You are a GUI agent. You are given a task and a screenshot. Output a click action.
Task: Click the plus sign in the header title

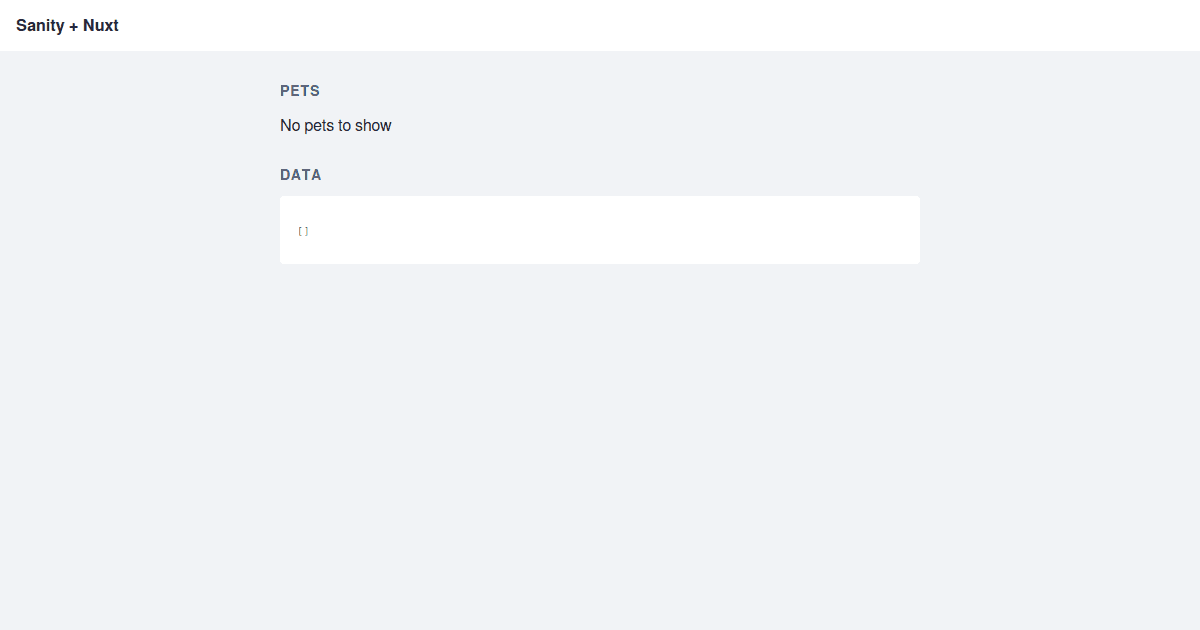click(x=74, y=27)
